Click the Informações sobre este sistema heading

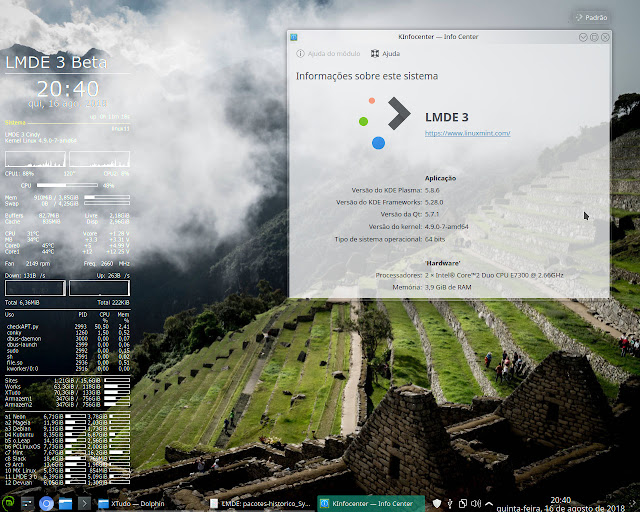pos(367,76)
